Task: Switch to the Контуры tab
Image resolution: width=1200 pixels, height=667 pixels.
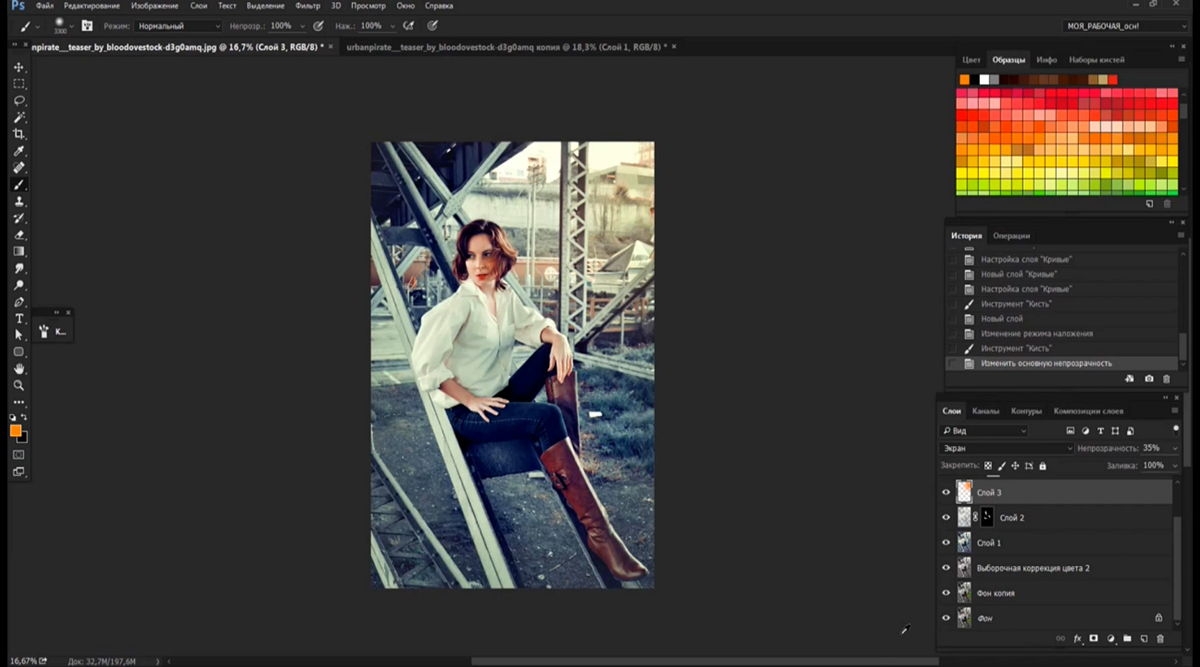Action: (1026, 411)
